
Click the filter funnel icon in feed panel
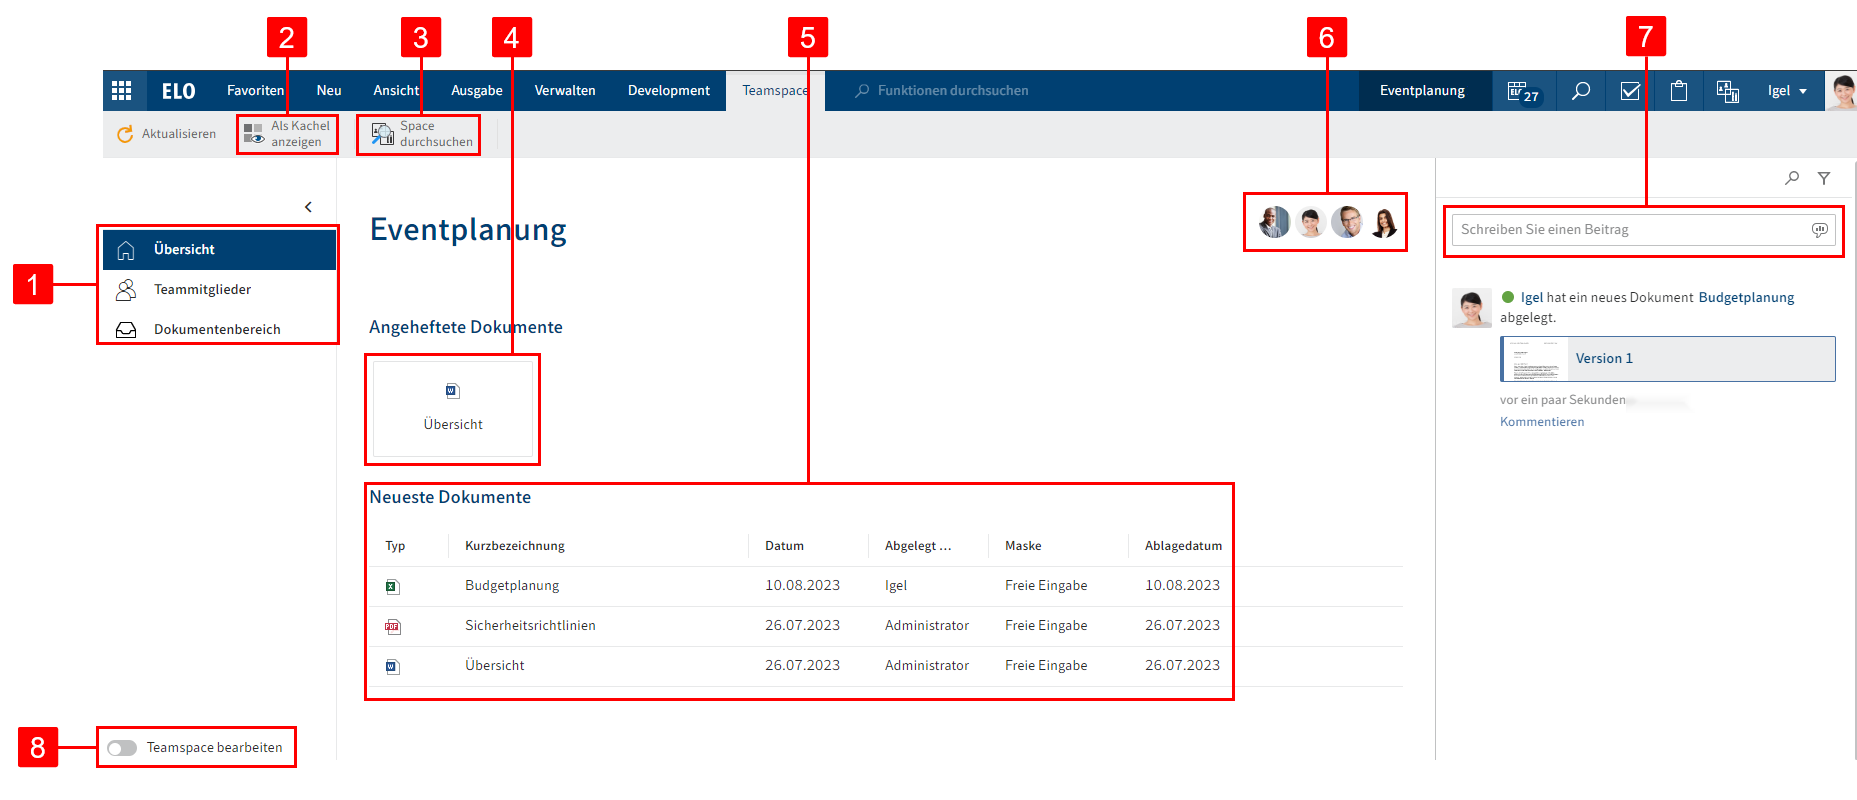(1823, 178)
